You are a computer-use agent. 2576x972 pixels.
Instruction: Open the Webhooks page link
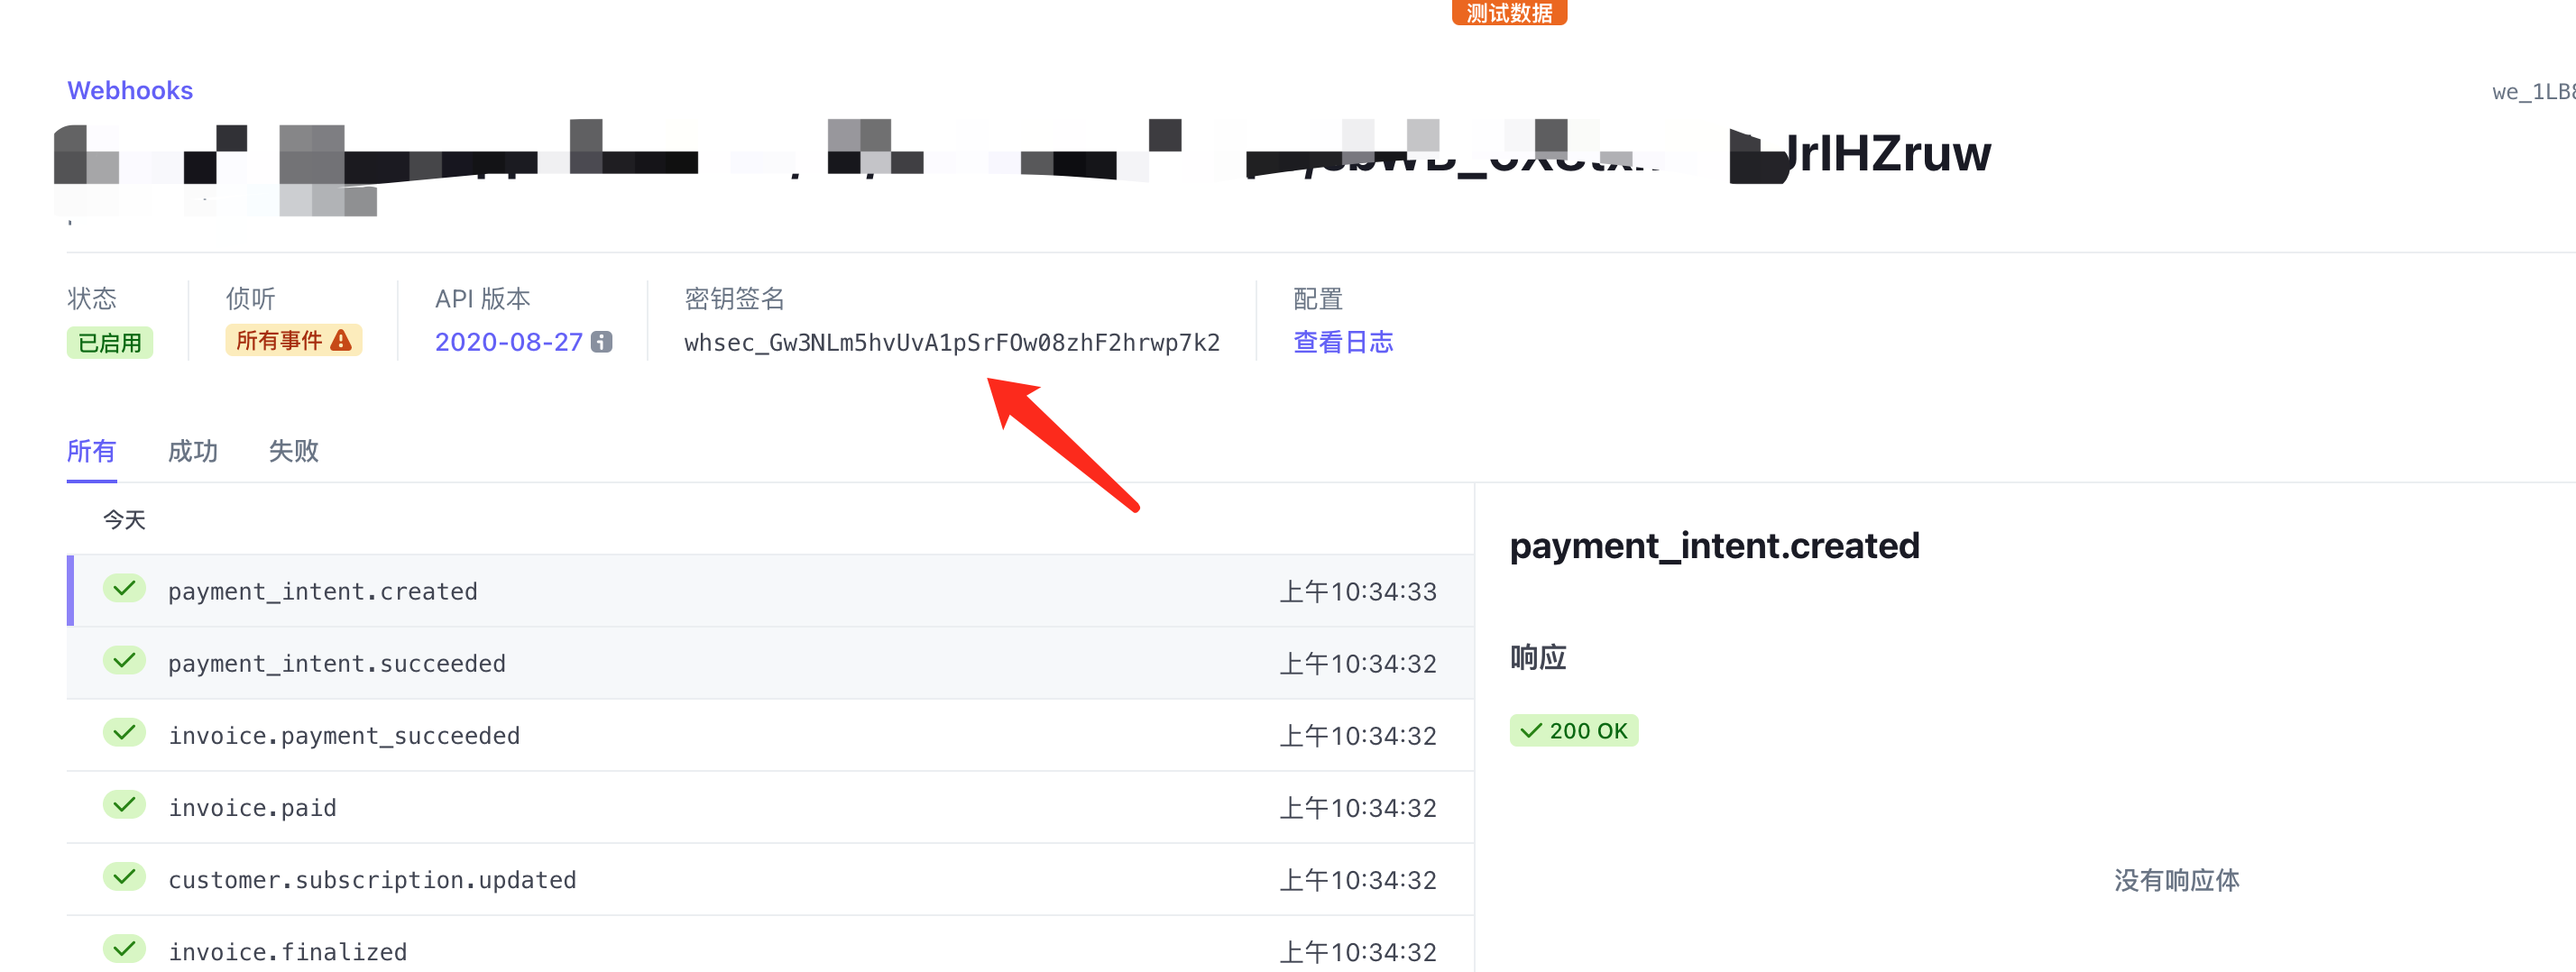[130, 90]
